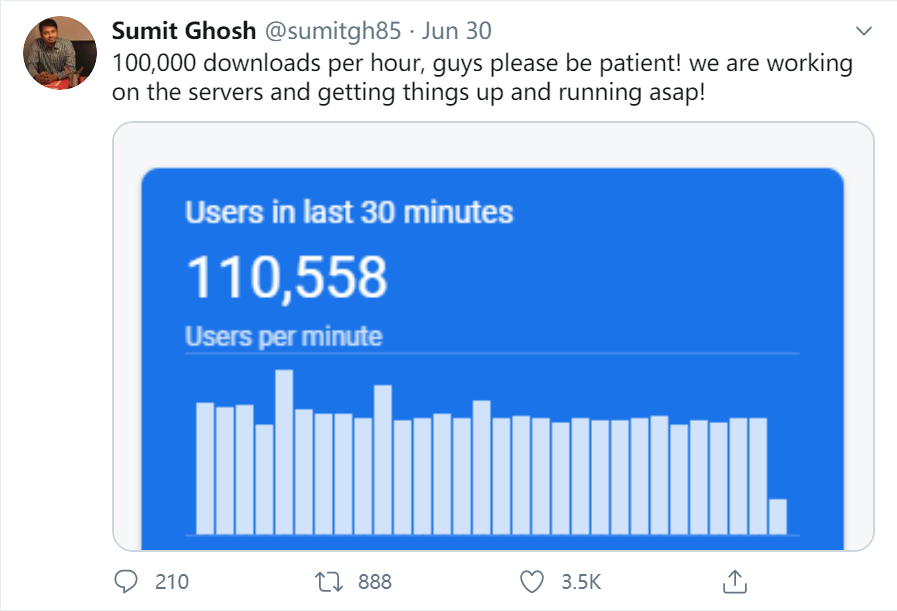Image resolution: width=897 pixels, height=611 pixels.
Task: Click the 'Users in last 30 minutes' heading
Action: [349, 212]
